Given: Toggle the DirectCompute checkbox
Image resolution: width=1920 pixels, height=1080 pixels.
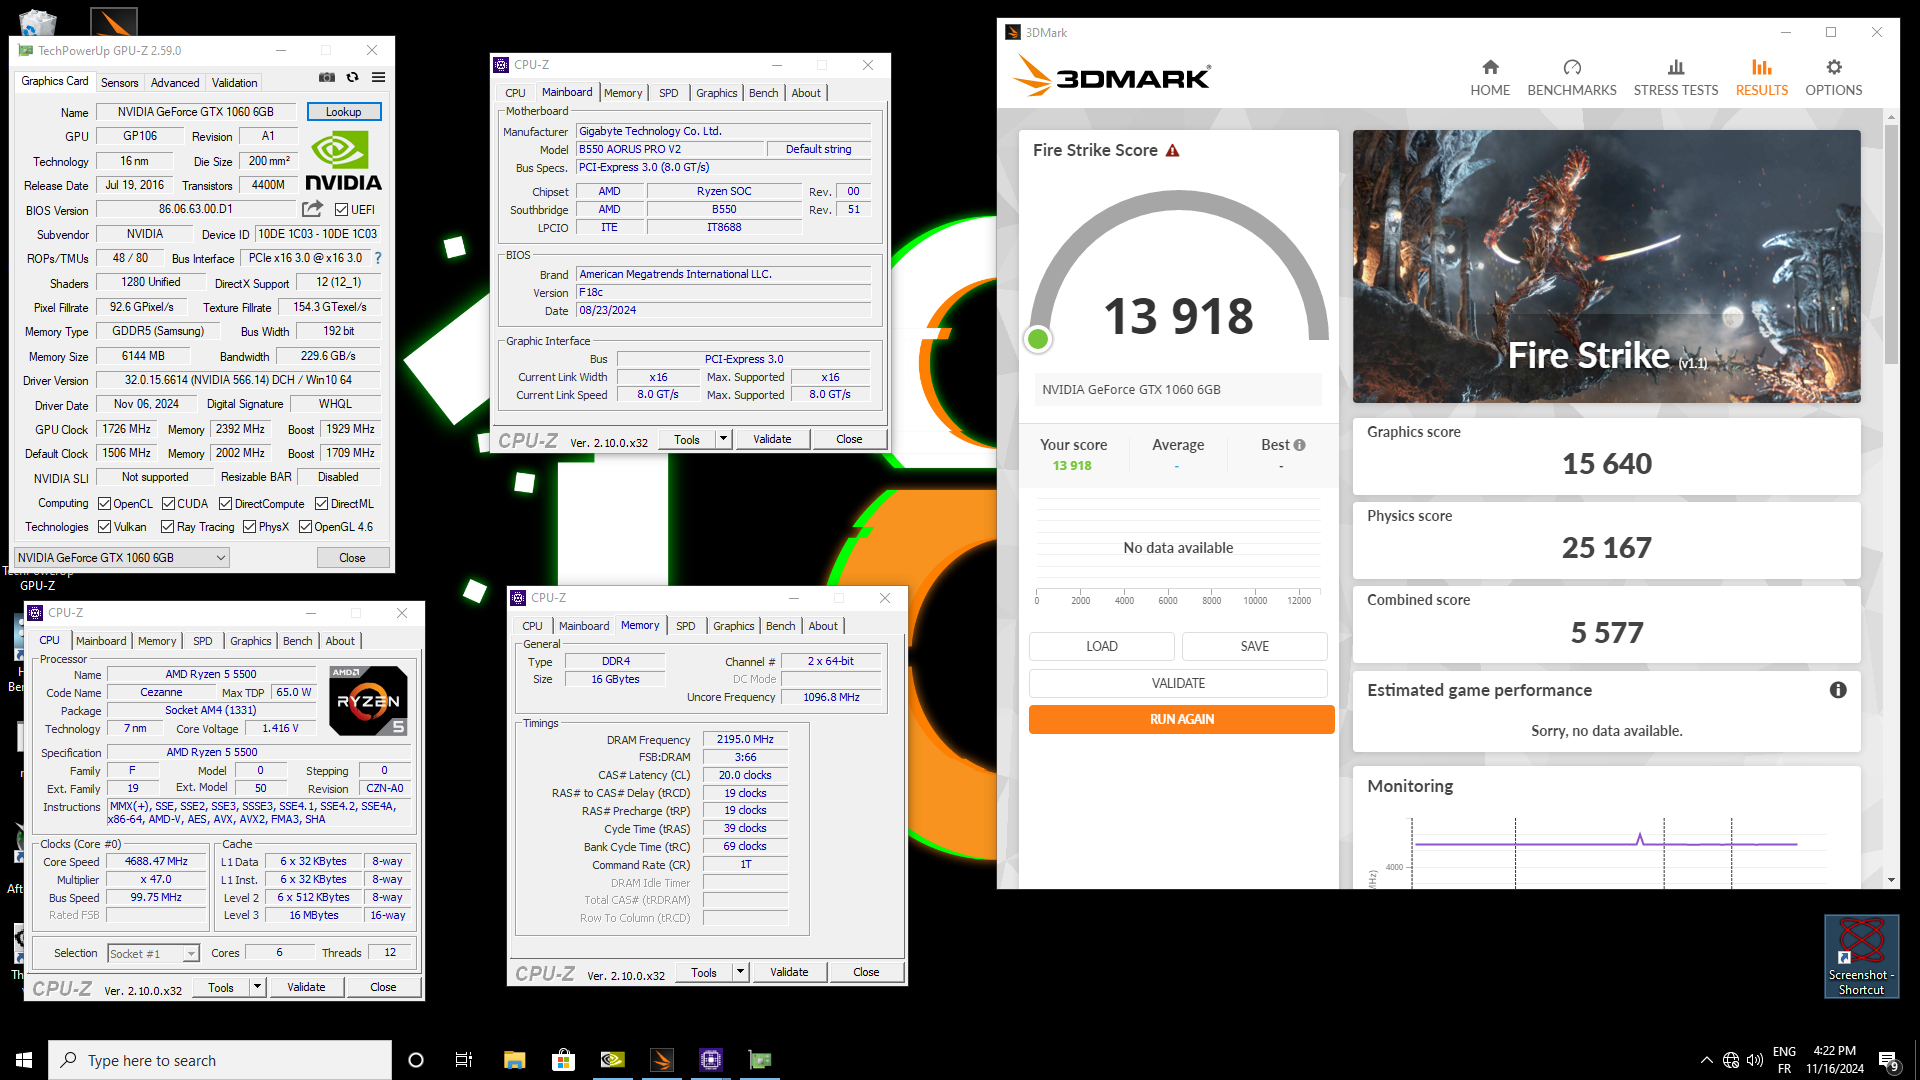Looking at the screenshot, I should coord(226,504).
